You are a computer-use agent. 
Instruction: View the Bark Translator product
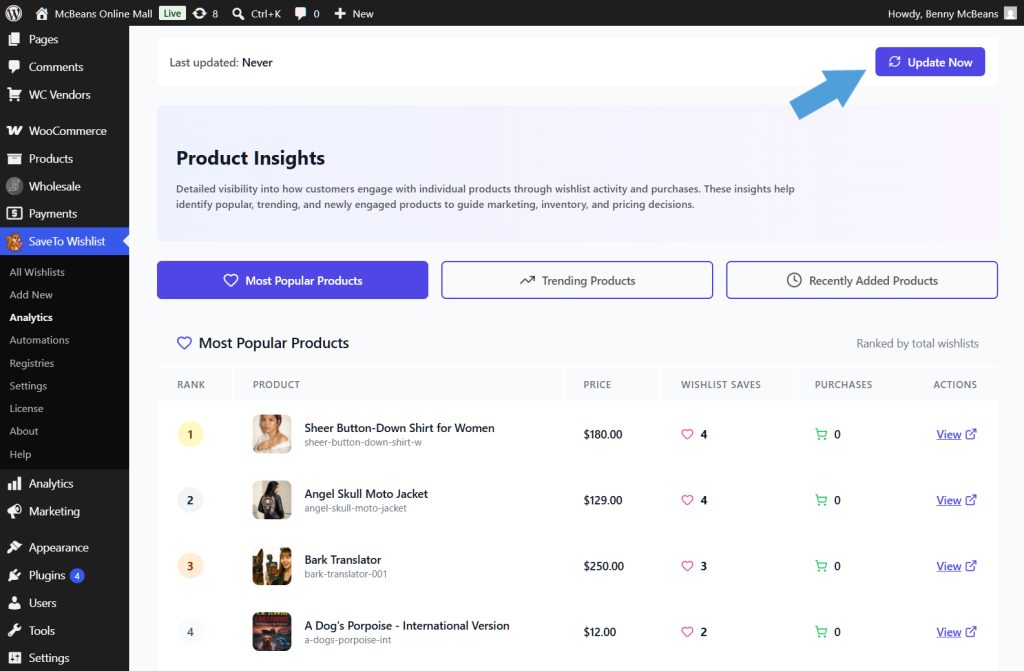point(956,566)
